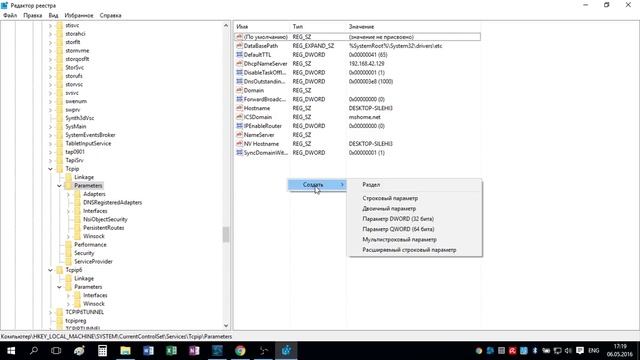640x360 pixels.
Task: Choose Расширяемый строковый параметр option
Action: [x=409, y=250]
